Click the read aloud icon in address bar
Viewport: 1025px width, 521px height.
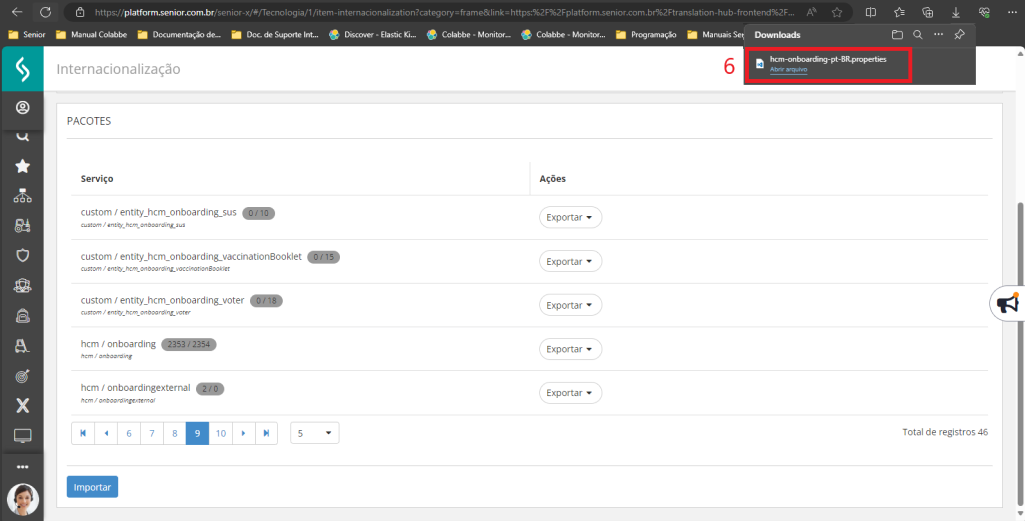point(811,12)
